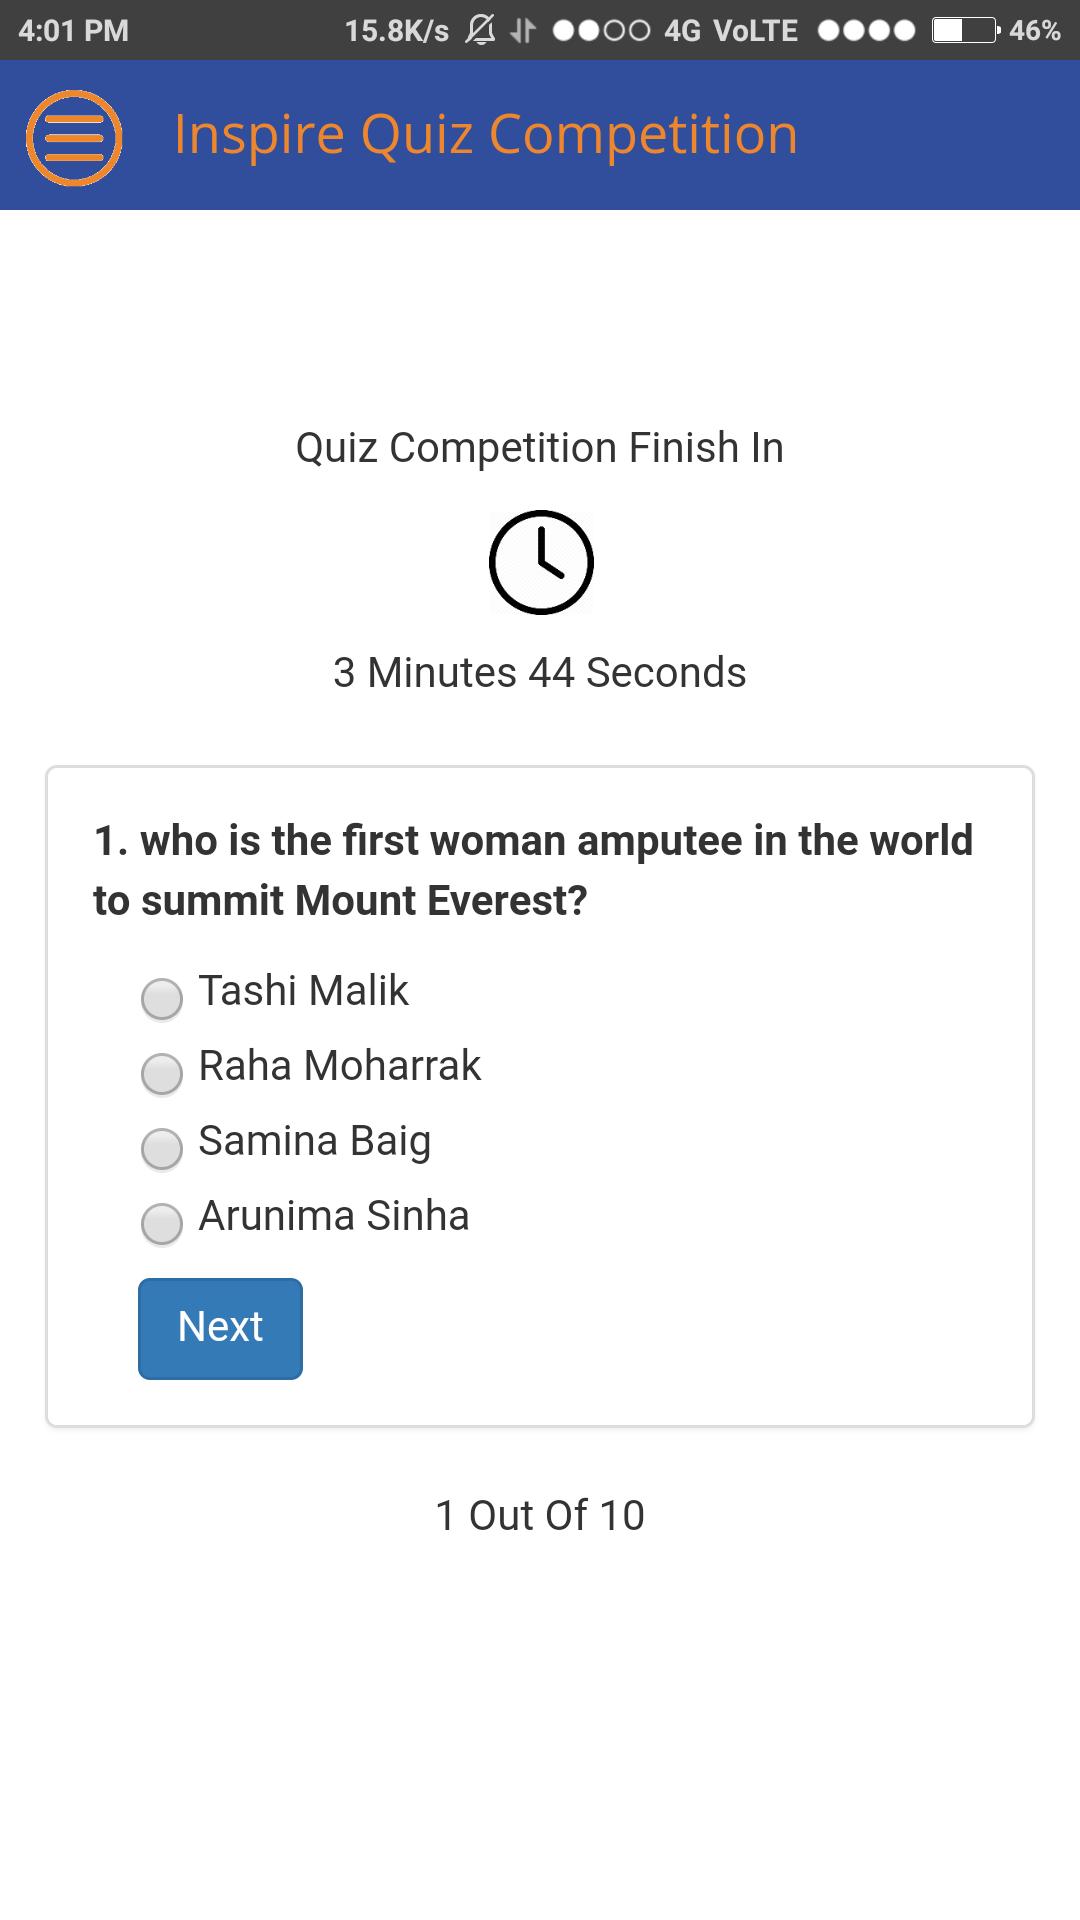Tap the Raha Moharrak answer label
Screen dimensions: 1080x1920
pyautogui.click(x=340, y=1066)
